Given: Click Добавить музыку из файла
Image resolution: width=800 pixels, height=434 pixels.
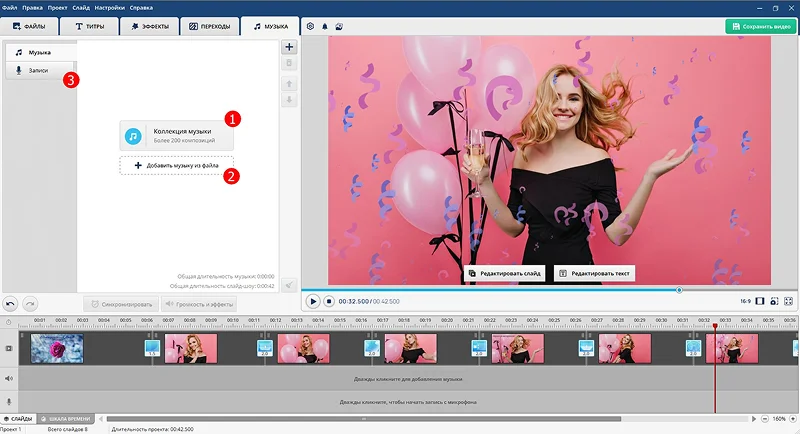Looking at the screenshot, I should pyautogui.click(x=177, y=165).
